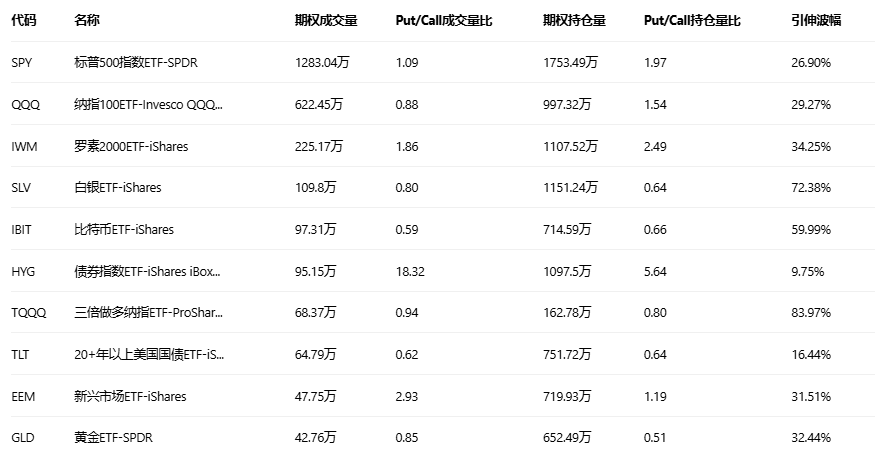Click TQQQ implied volatility 83.97%
Viewport: 883px width, 462px height.
810,313
